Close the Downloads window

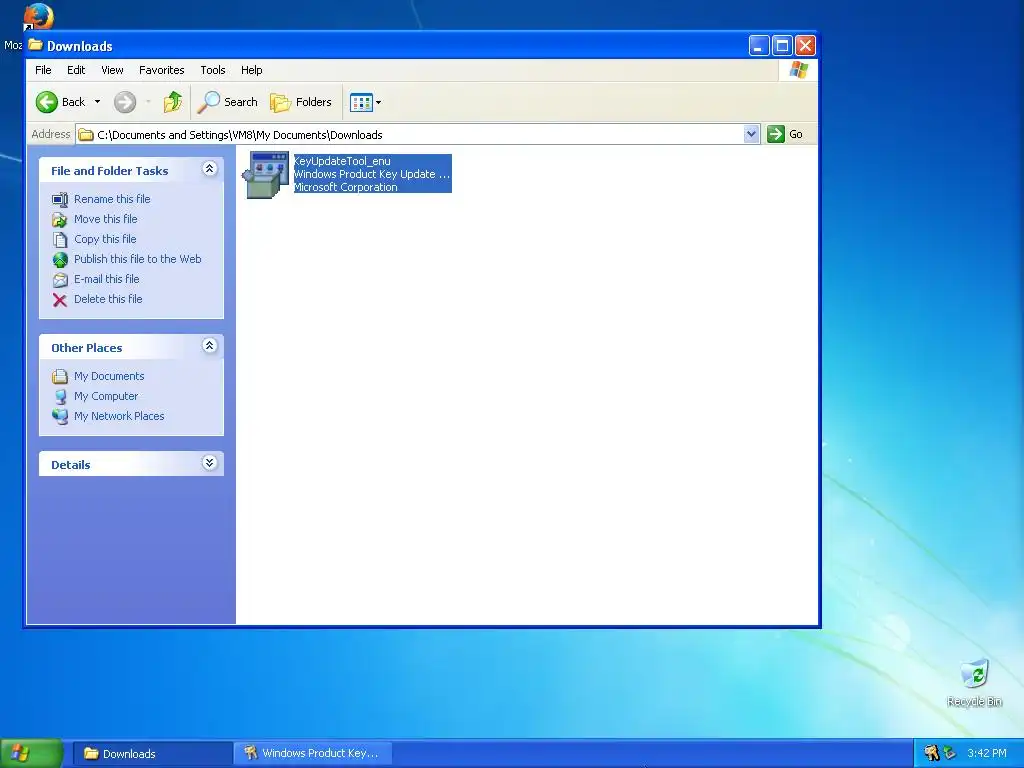pos(805,46)
